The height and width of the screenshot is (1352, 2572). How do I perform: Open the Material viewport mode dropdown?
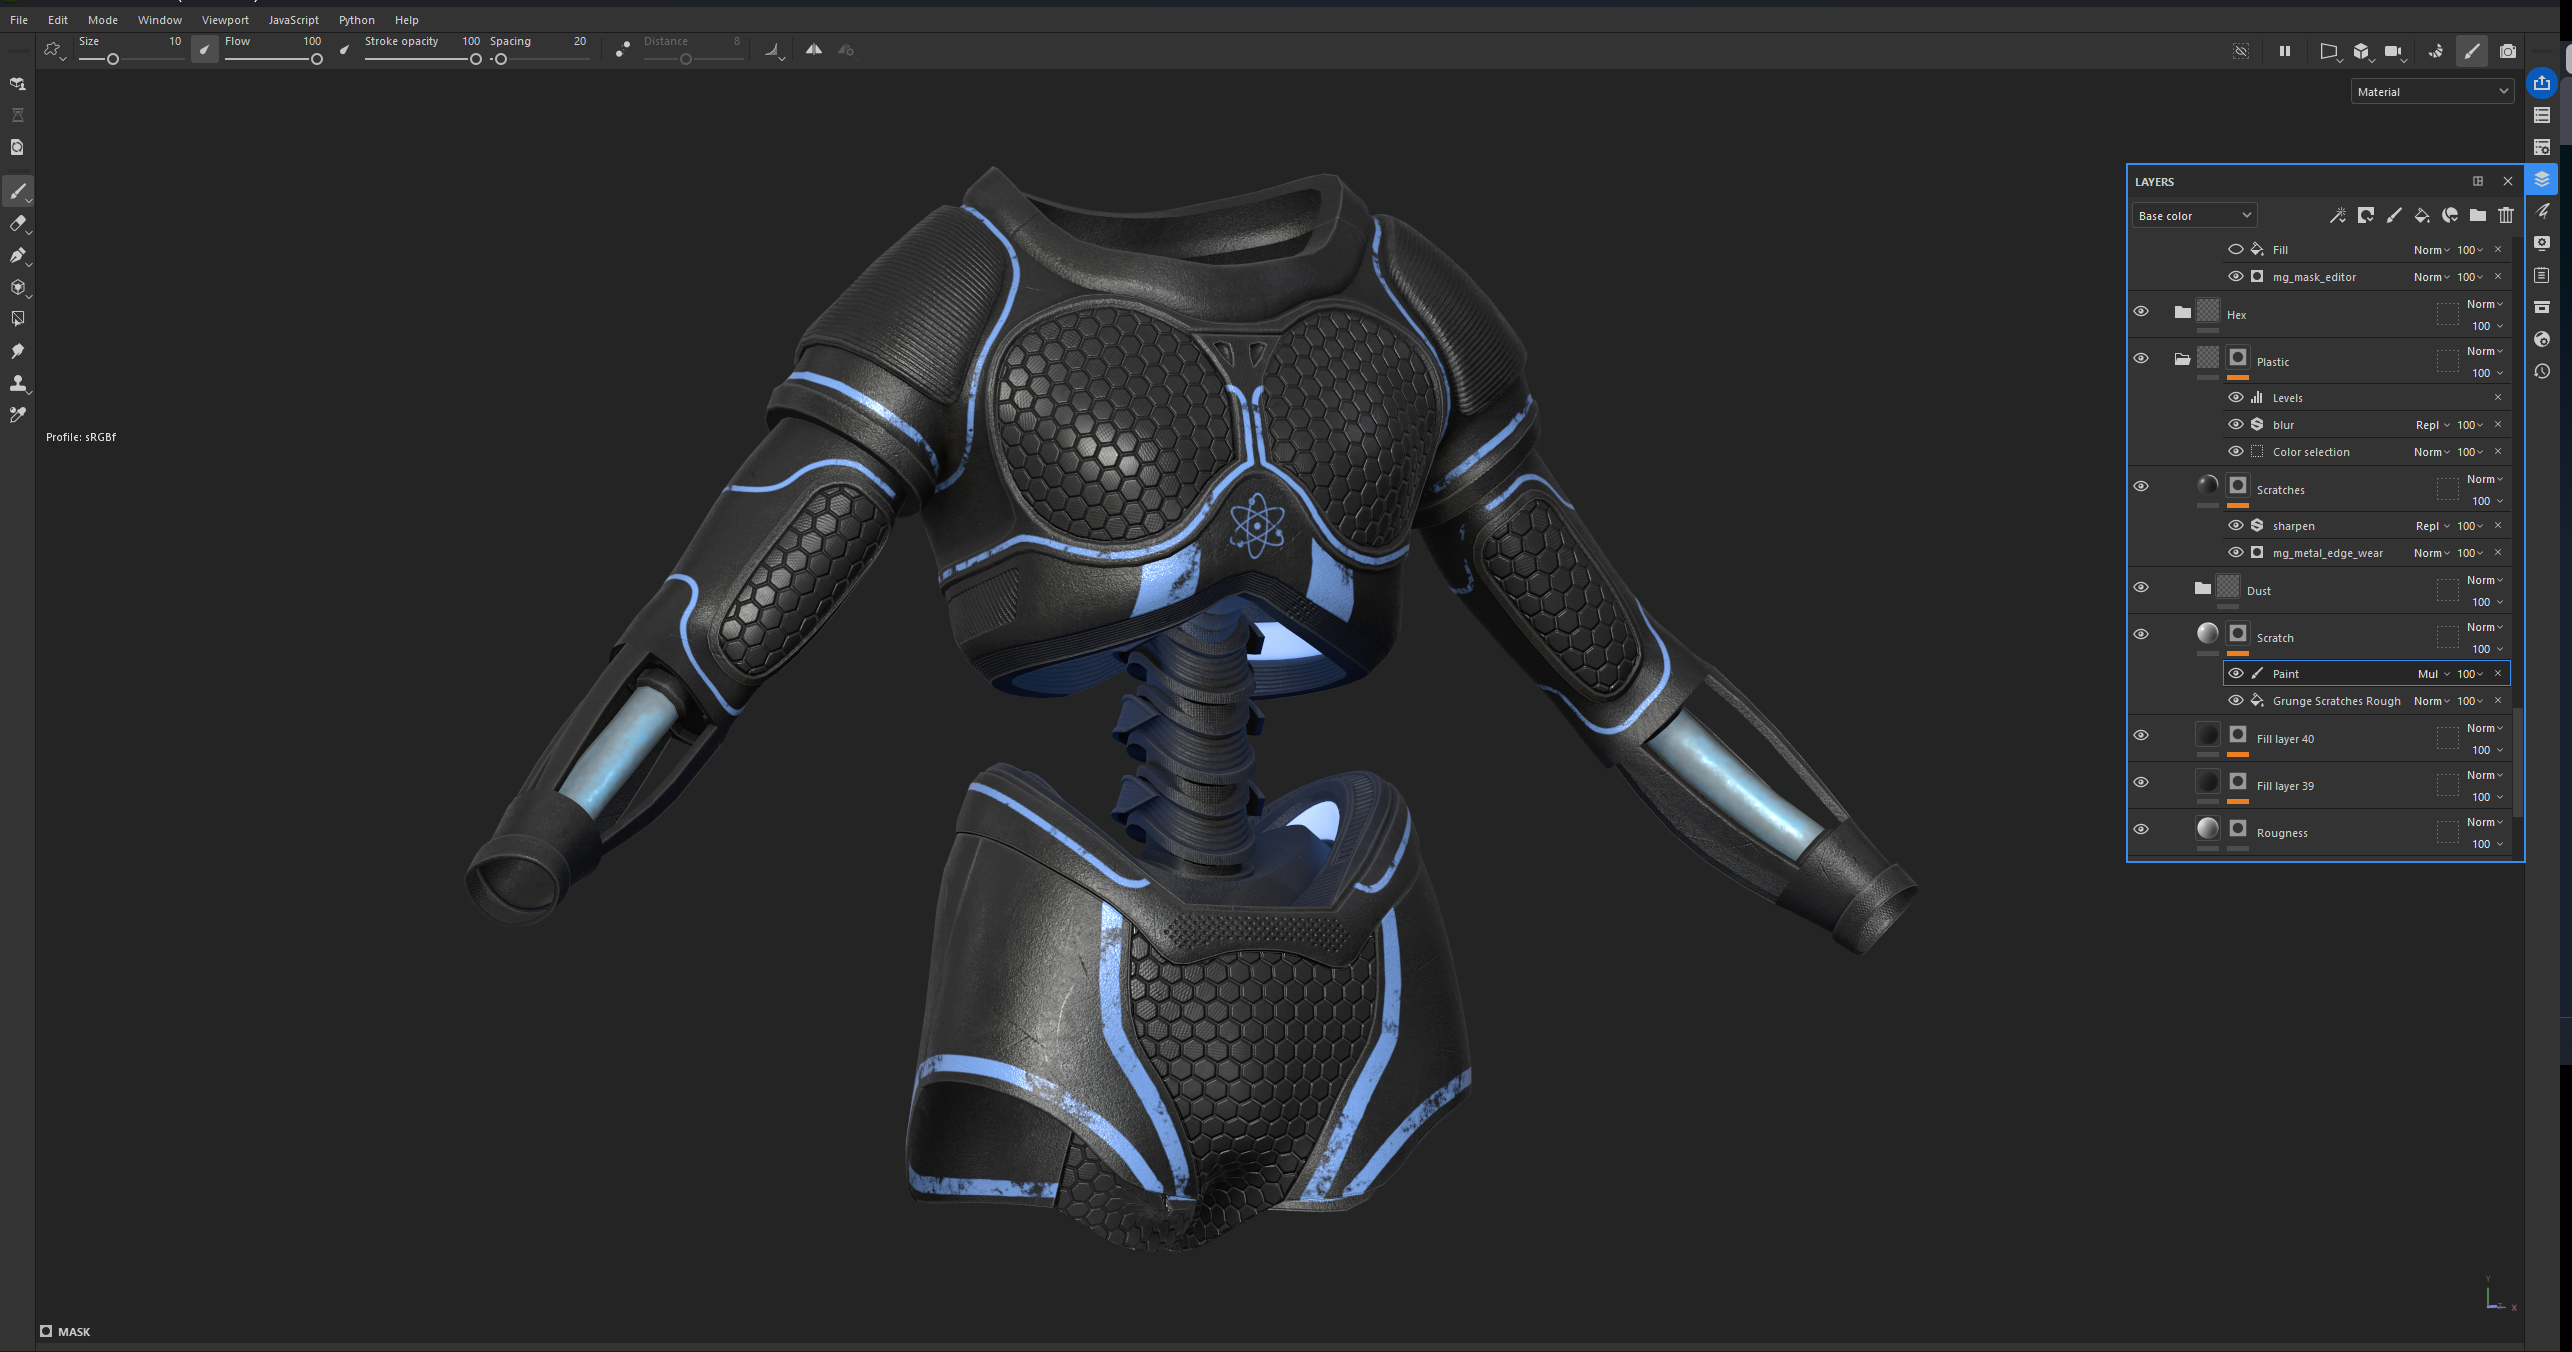coord(2431,92)
